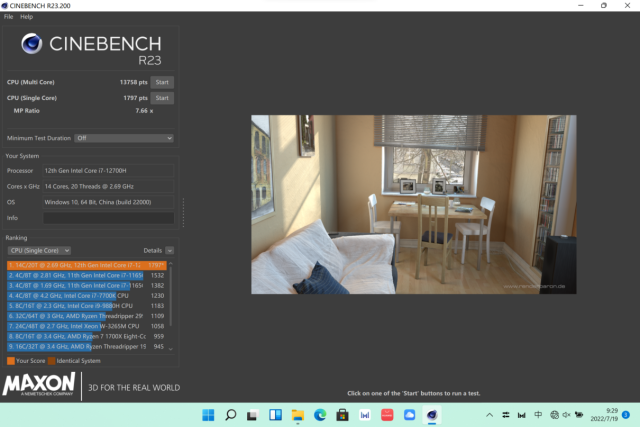Open the network globe tray icon
Screen dimensions: 640x427
coord(554,415)
